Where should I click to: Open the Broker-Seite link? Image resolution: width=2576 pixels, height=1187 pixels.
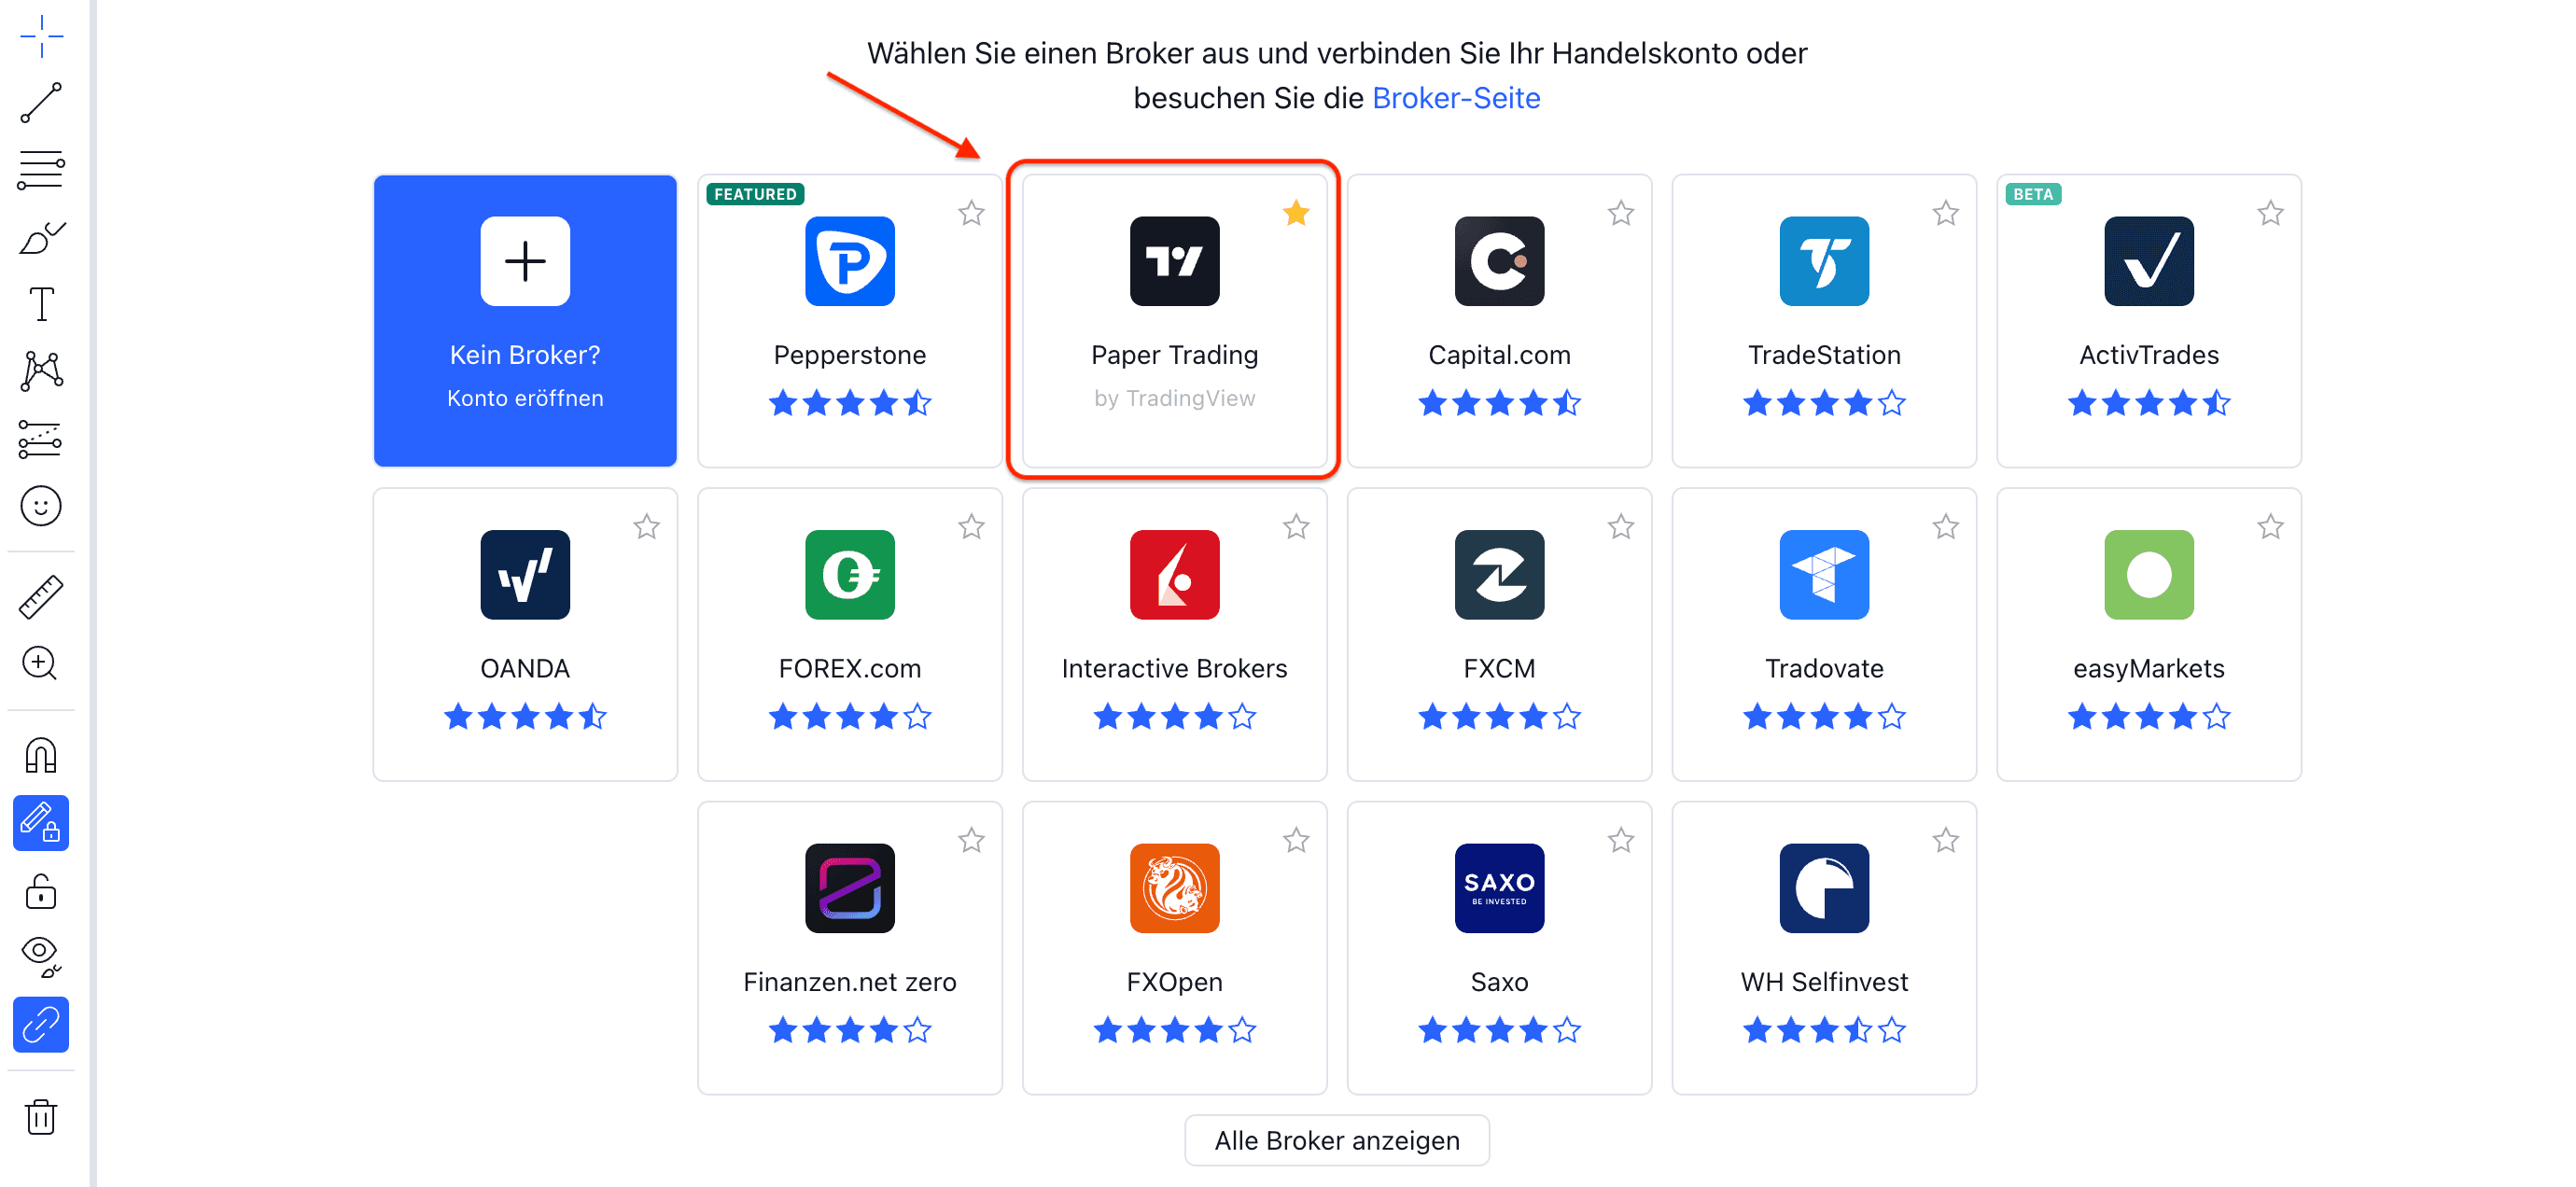tap(1456, 98)
